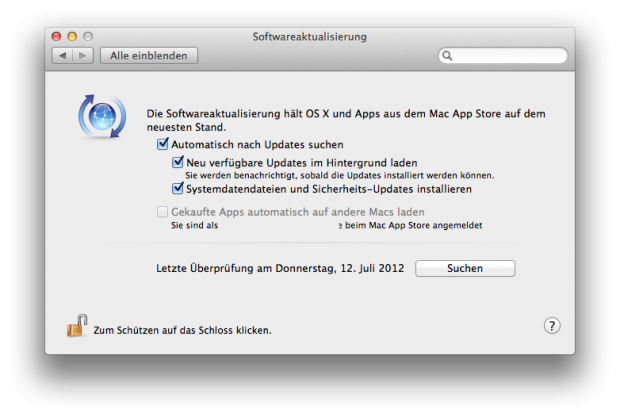Click the 'Softwareaktualisierung' window title
620x417 pixels.
coord(310,37)
